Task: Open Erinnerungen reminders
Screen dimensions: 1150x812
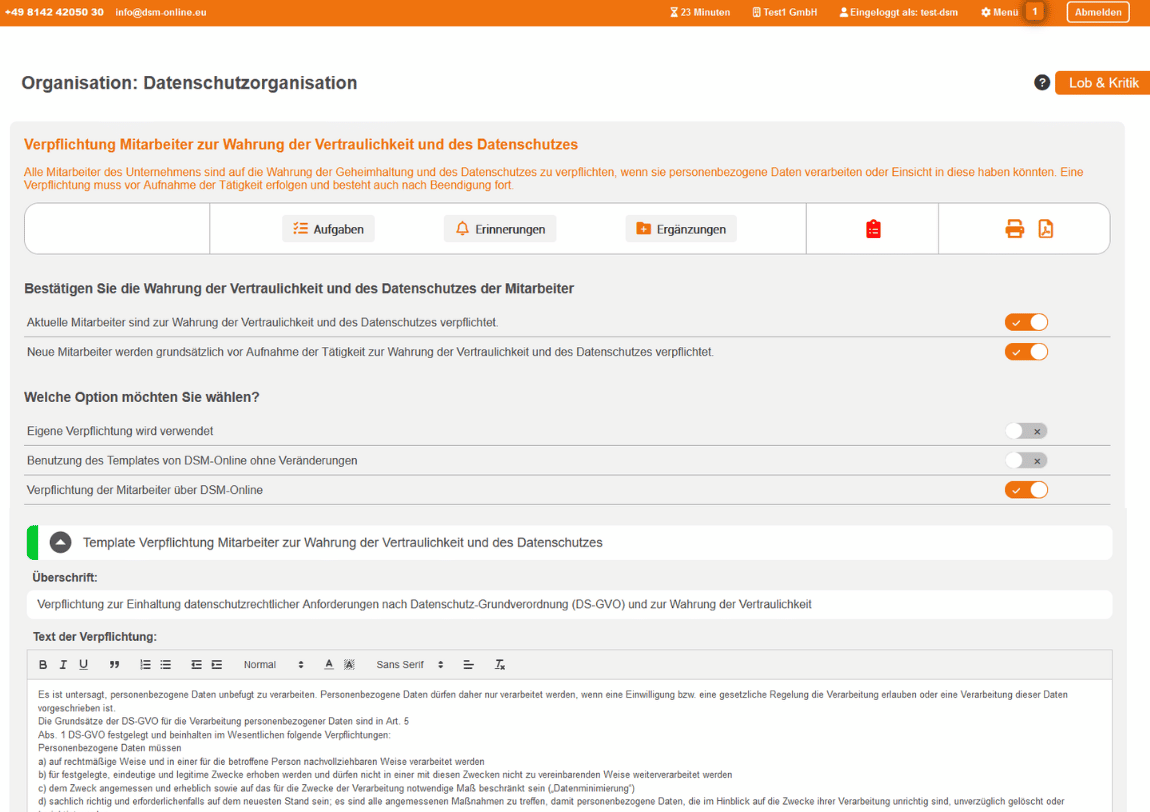Action: click(501, 228)
